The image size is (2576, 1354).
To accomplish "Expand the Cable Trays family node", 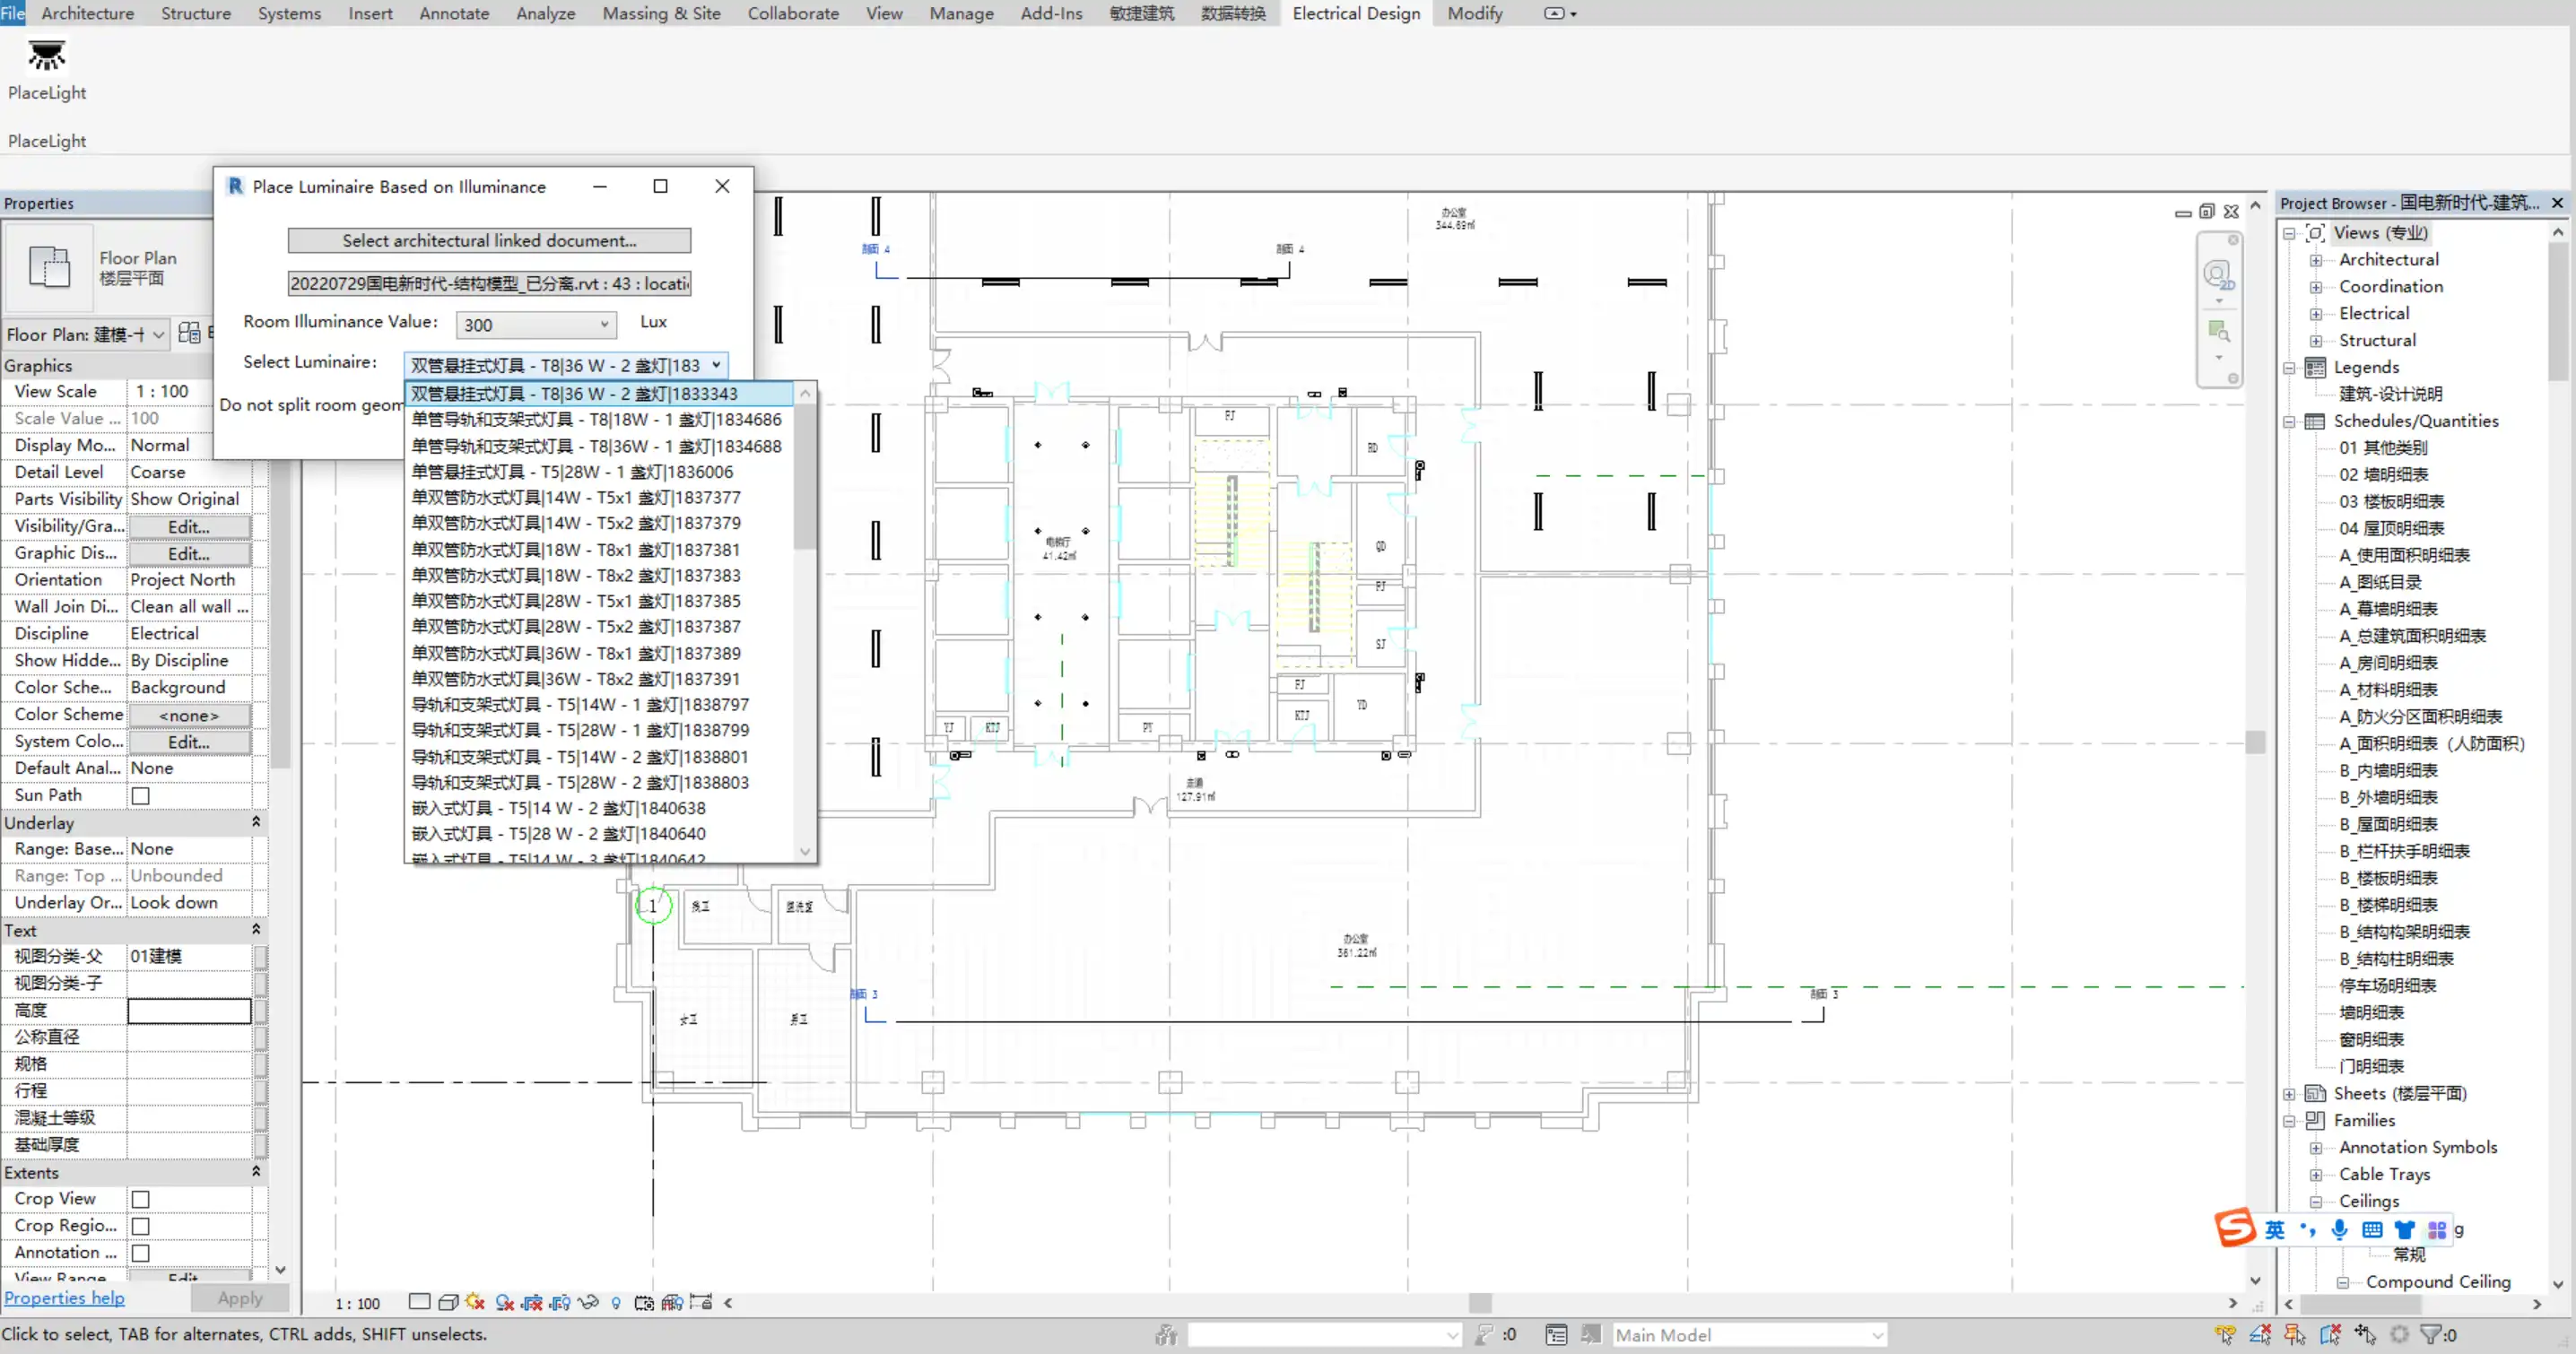I will pyautogui.click(x=2315, y=1175).
